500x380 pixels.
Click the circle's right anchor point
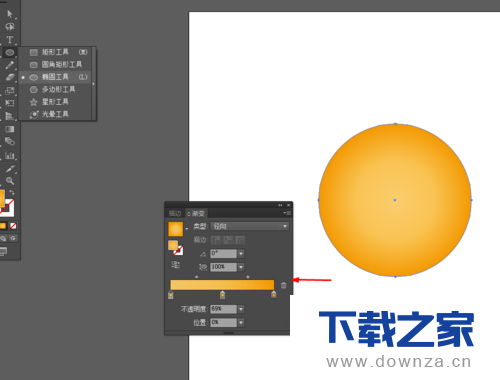[471, 200]
